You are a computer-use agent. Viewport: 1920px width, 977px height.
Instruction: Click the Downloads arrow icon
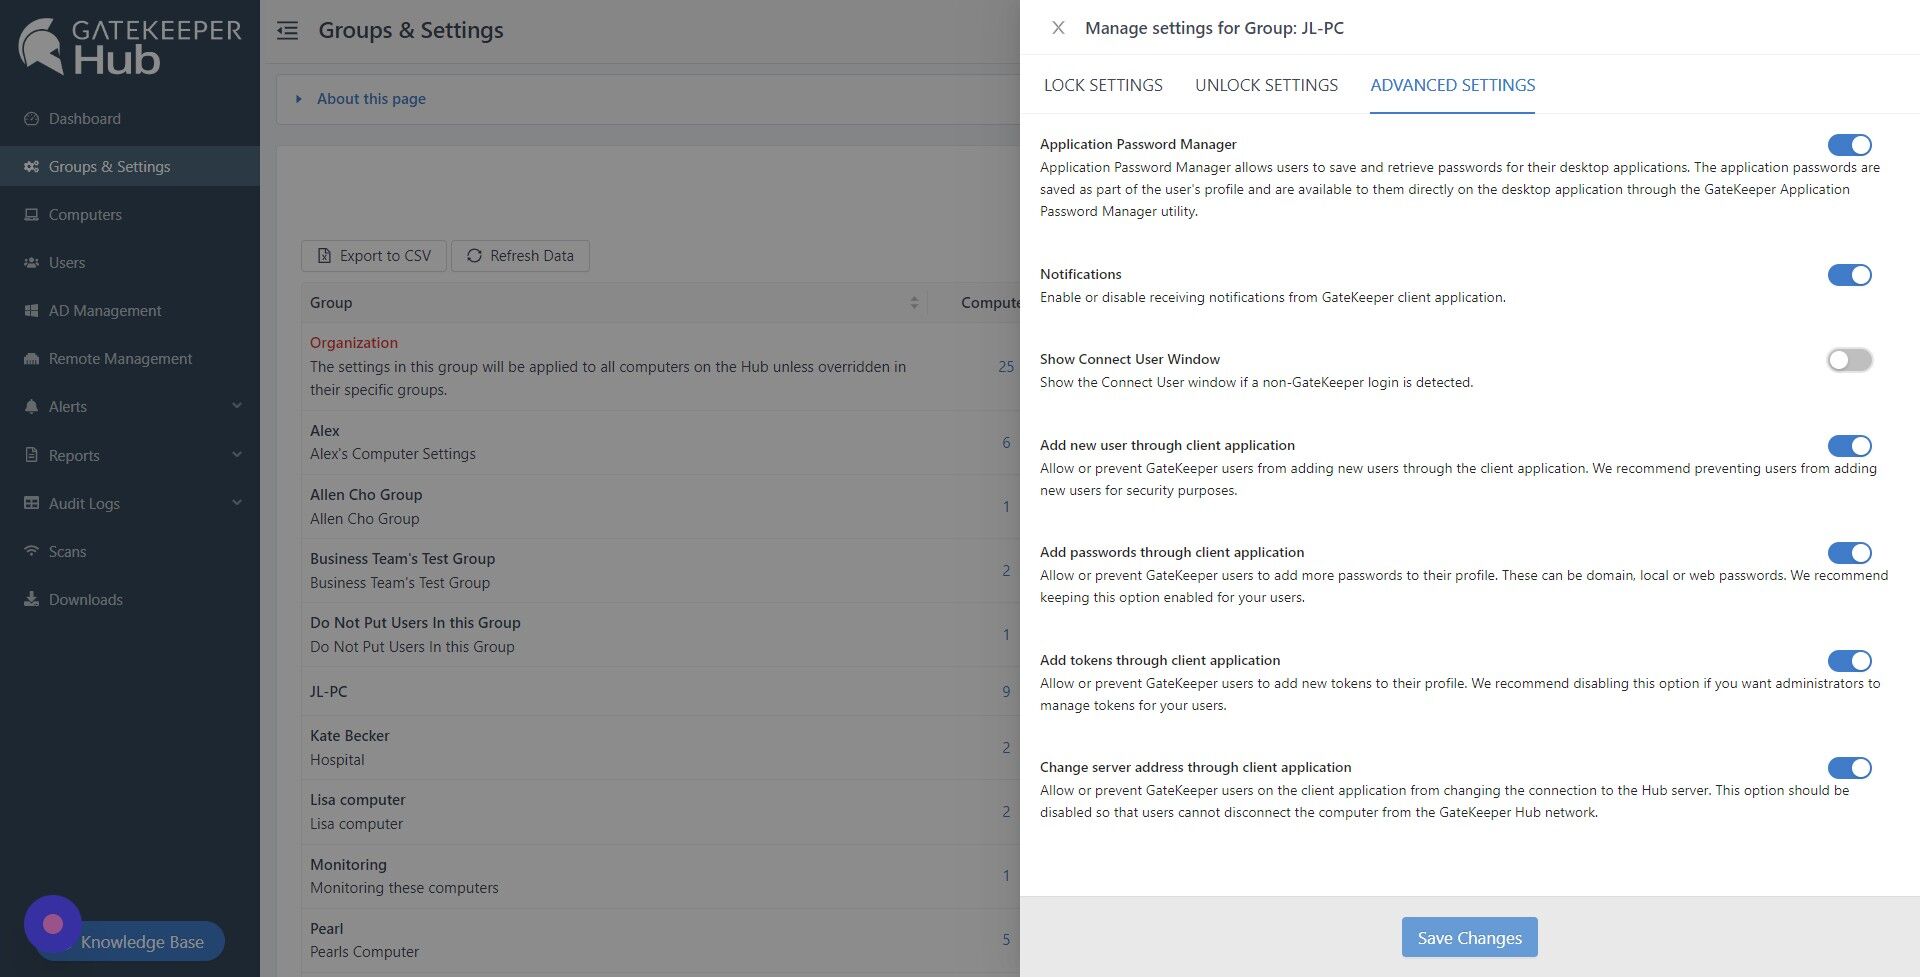coord(31,599)
